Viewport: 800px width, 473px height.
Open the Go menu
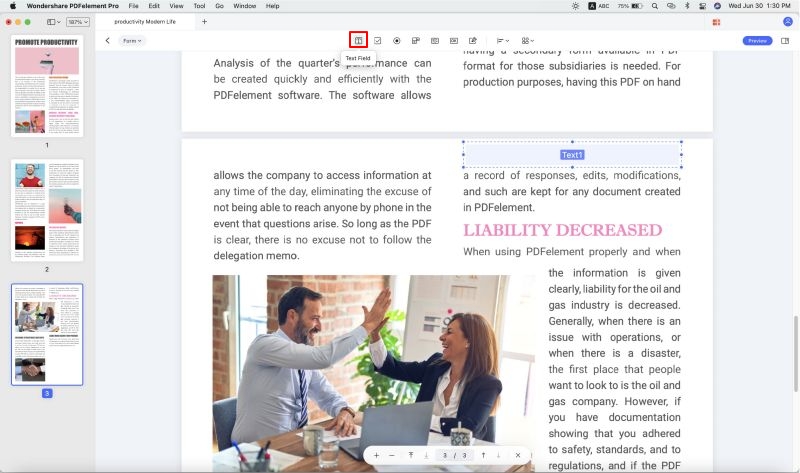219,6
